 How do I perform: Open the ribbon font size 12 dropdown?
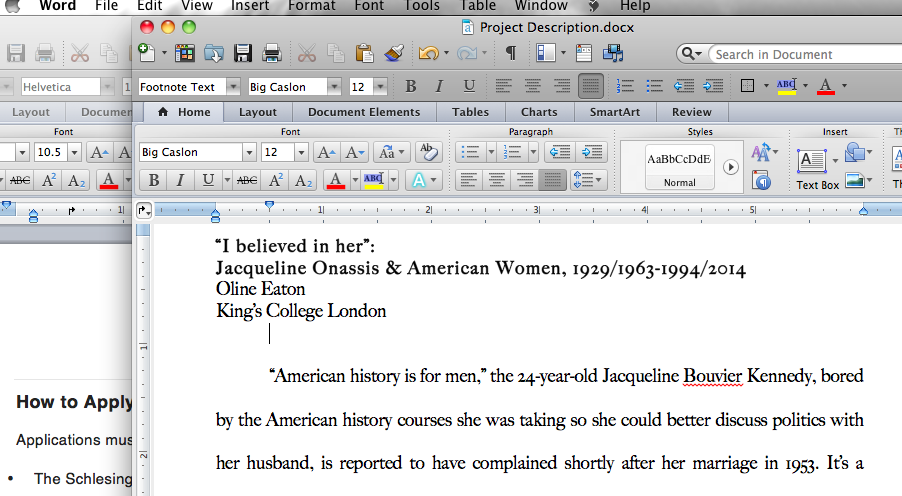tap(301, 152)
